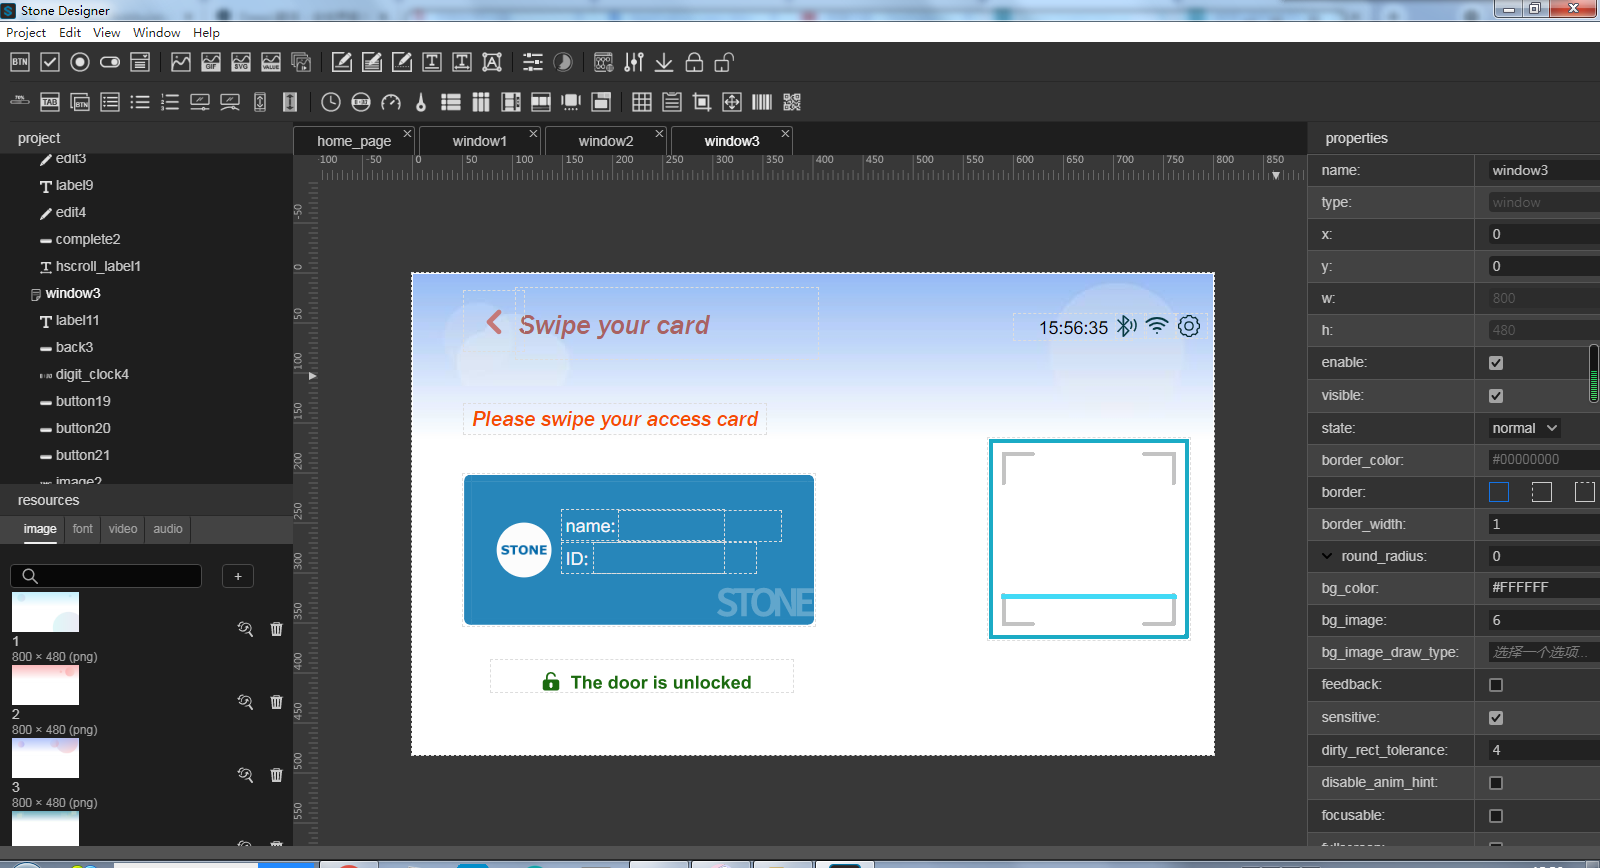
Task: Select the analog clock widget tool
Action: (x=331, y=102)
